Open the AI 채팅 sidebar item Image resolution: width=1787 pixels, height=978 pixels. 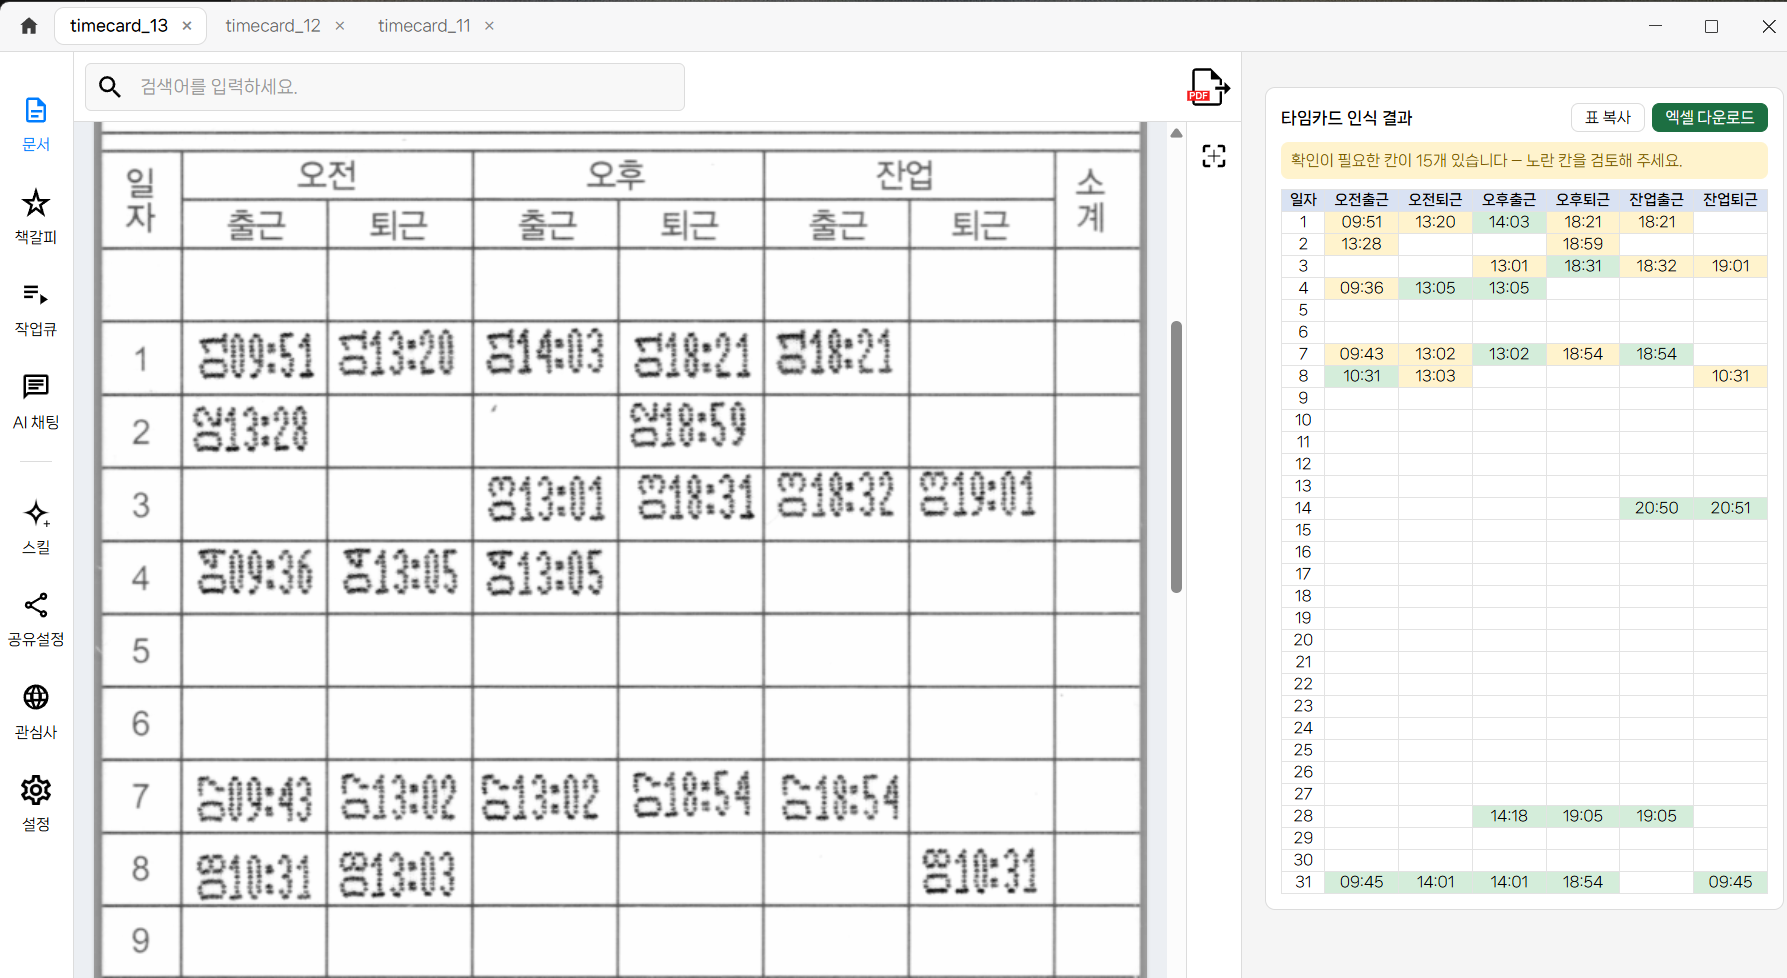coord(36,401)
